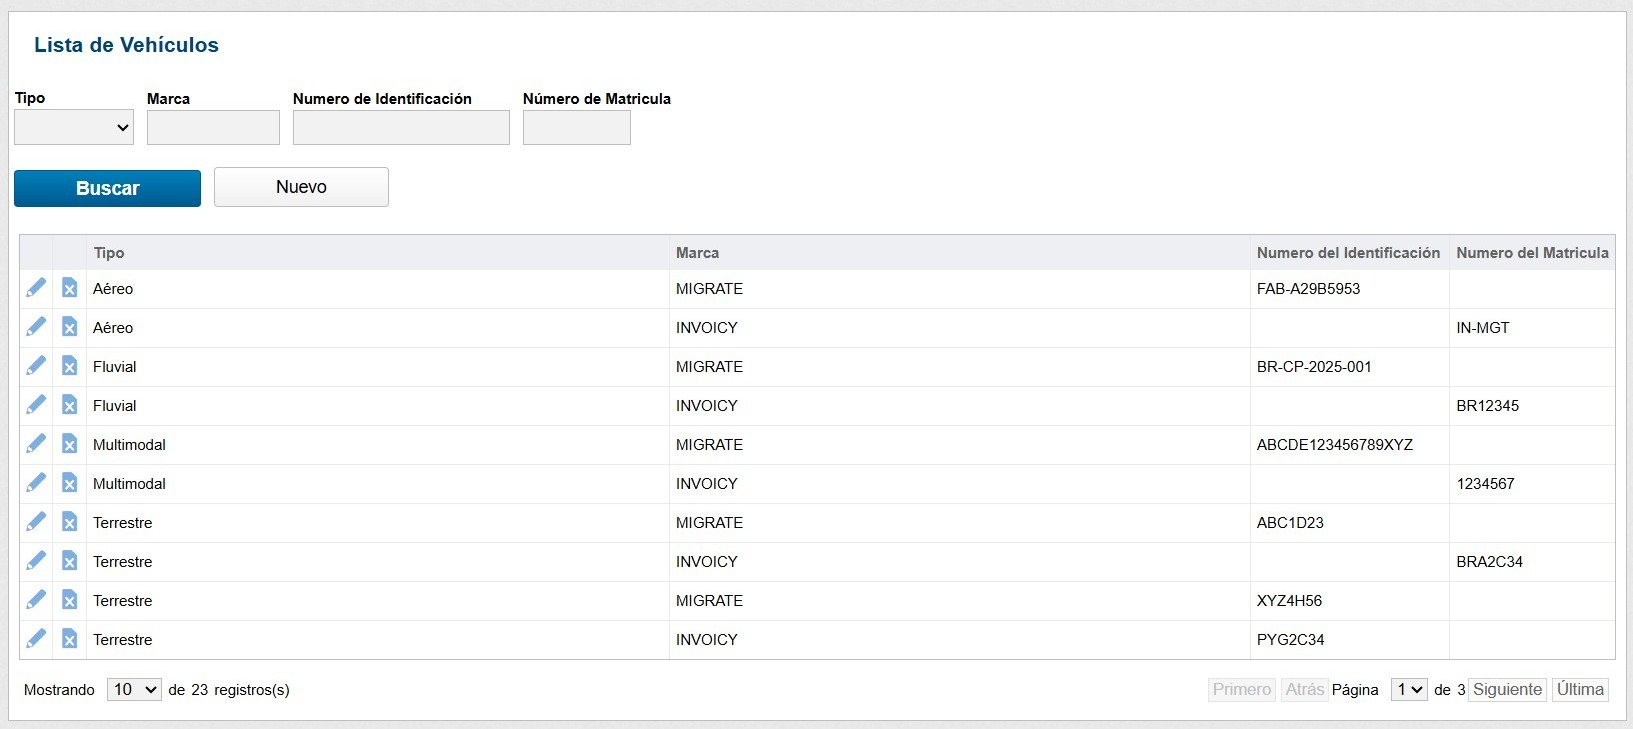The width and height of the screenshot is (1633, 729).
Task: Click Nuevo to add a vehicle
Action: click(x=301, y=187)
